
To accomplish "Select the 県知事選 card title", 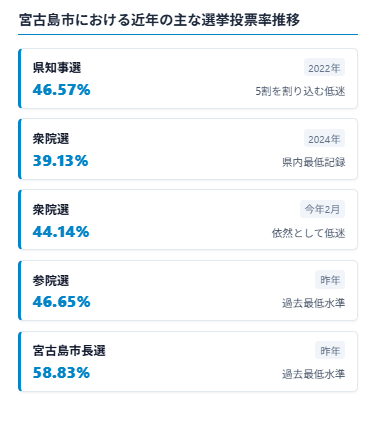I will (57, 68).
